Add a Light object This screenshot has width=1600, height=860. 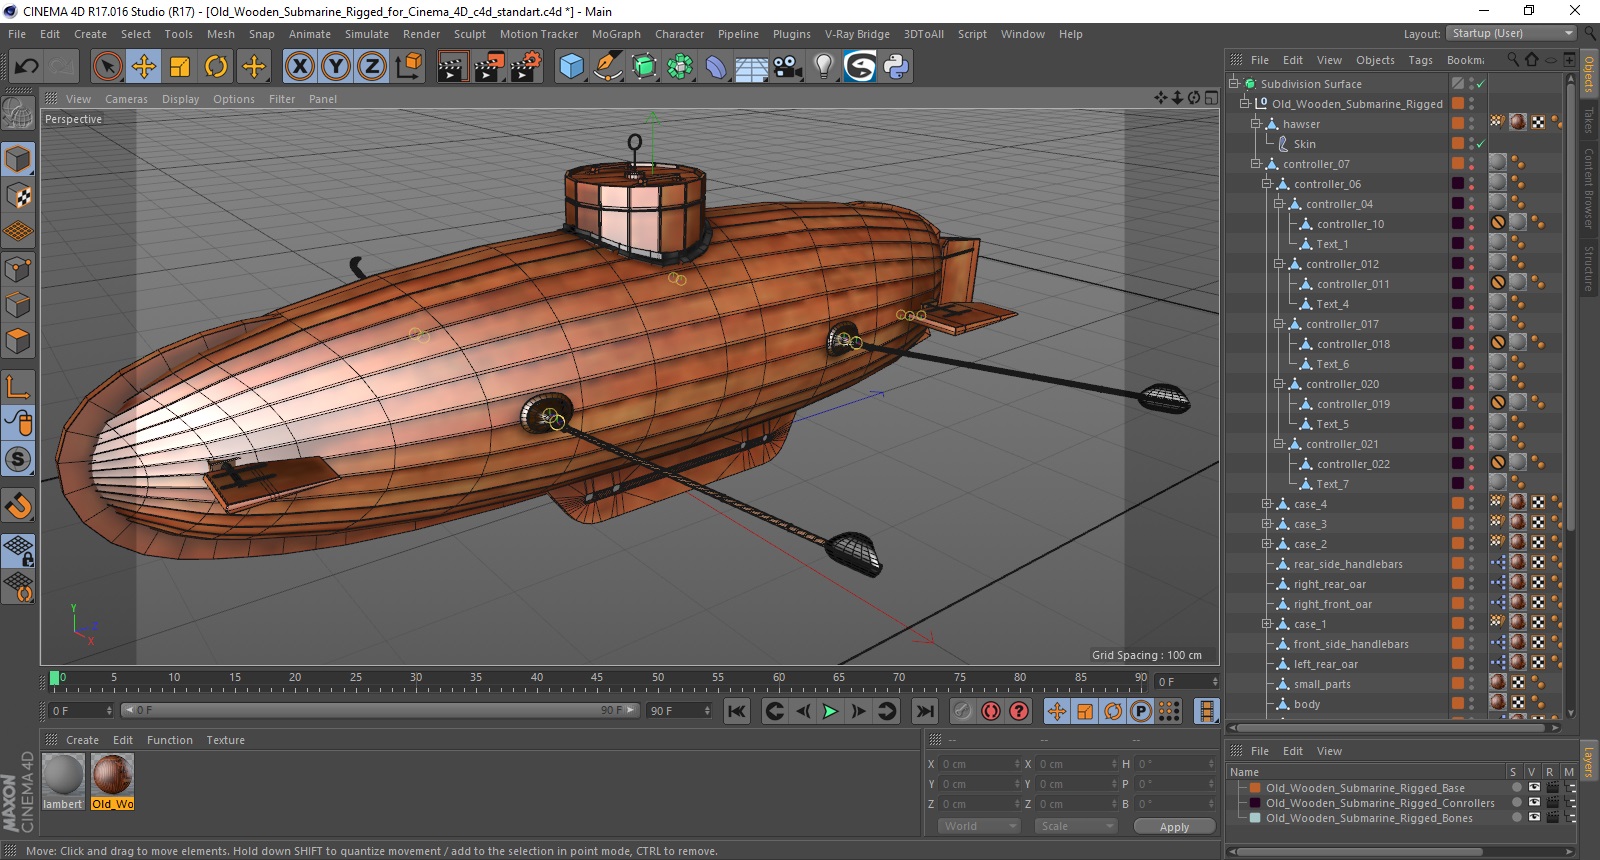(x=824, y=67)
